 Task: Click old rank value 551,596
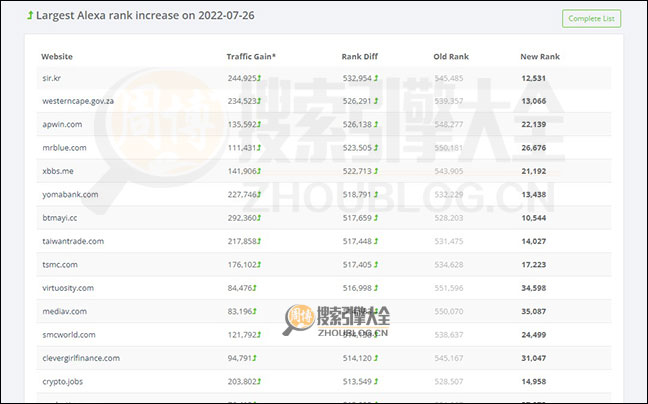pyautogui.click(x=449, y=288)
